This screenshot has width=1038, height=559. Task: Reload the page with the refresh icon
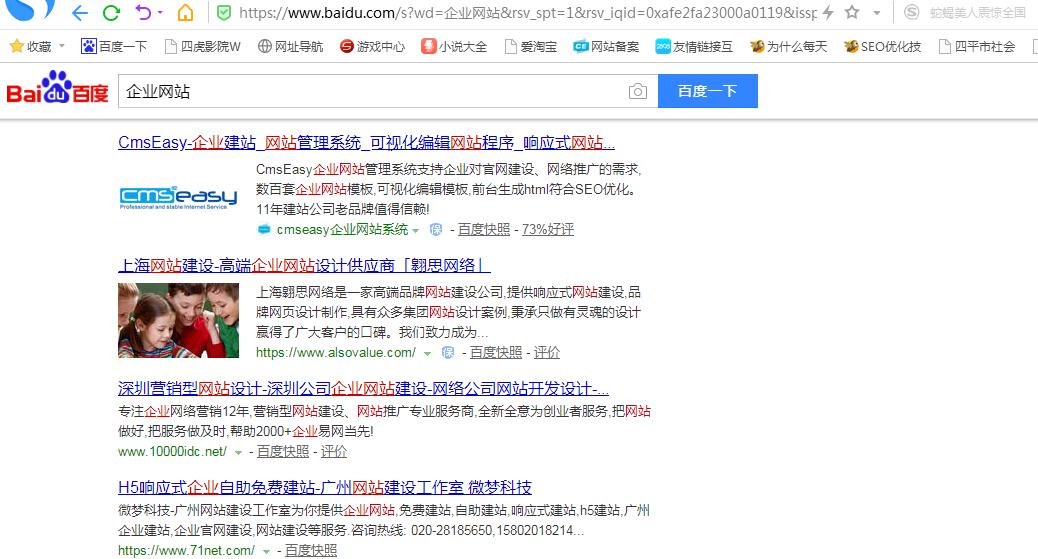(x=111, y=13)
